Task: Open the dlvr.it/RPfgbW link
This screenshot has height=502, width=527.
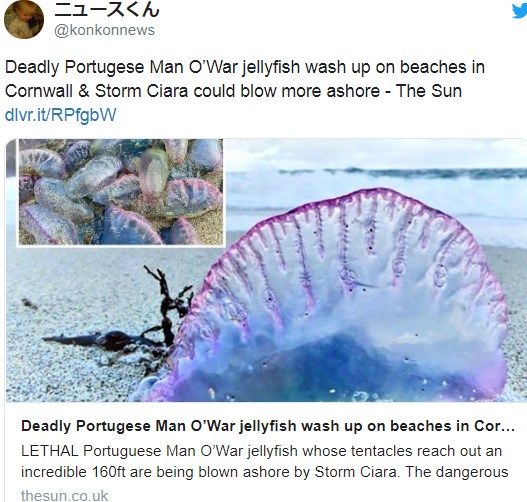Action: [x=60, y=115]
